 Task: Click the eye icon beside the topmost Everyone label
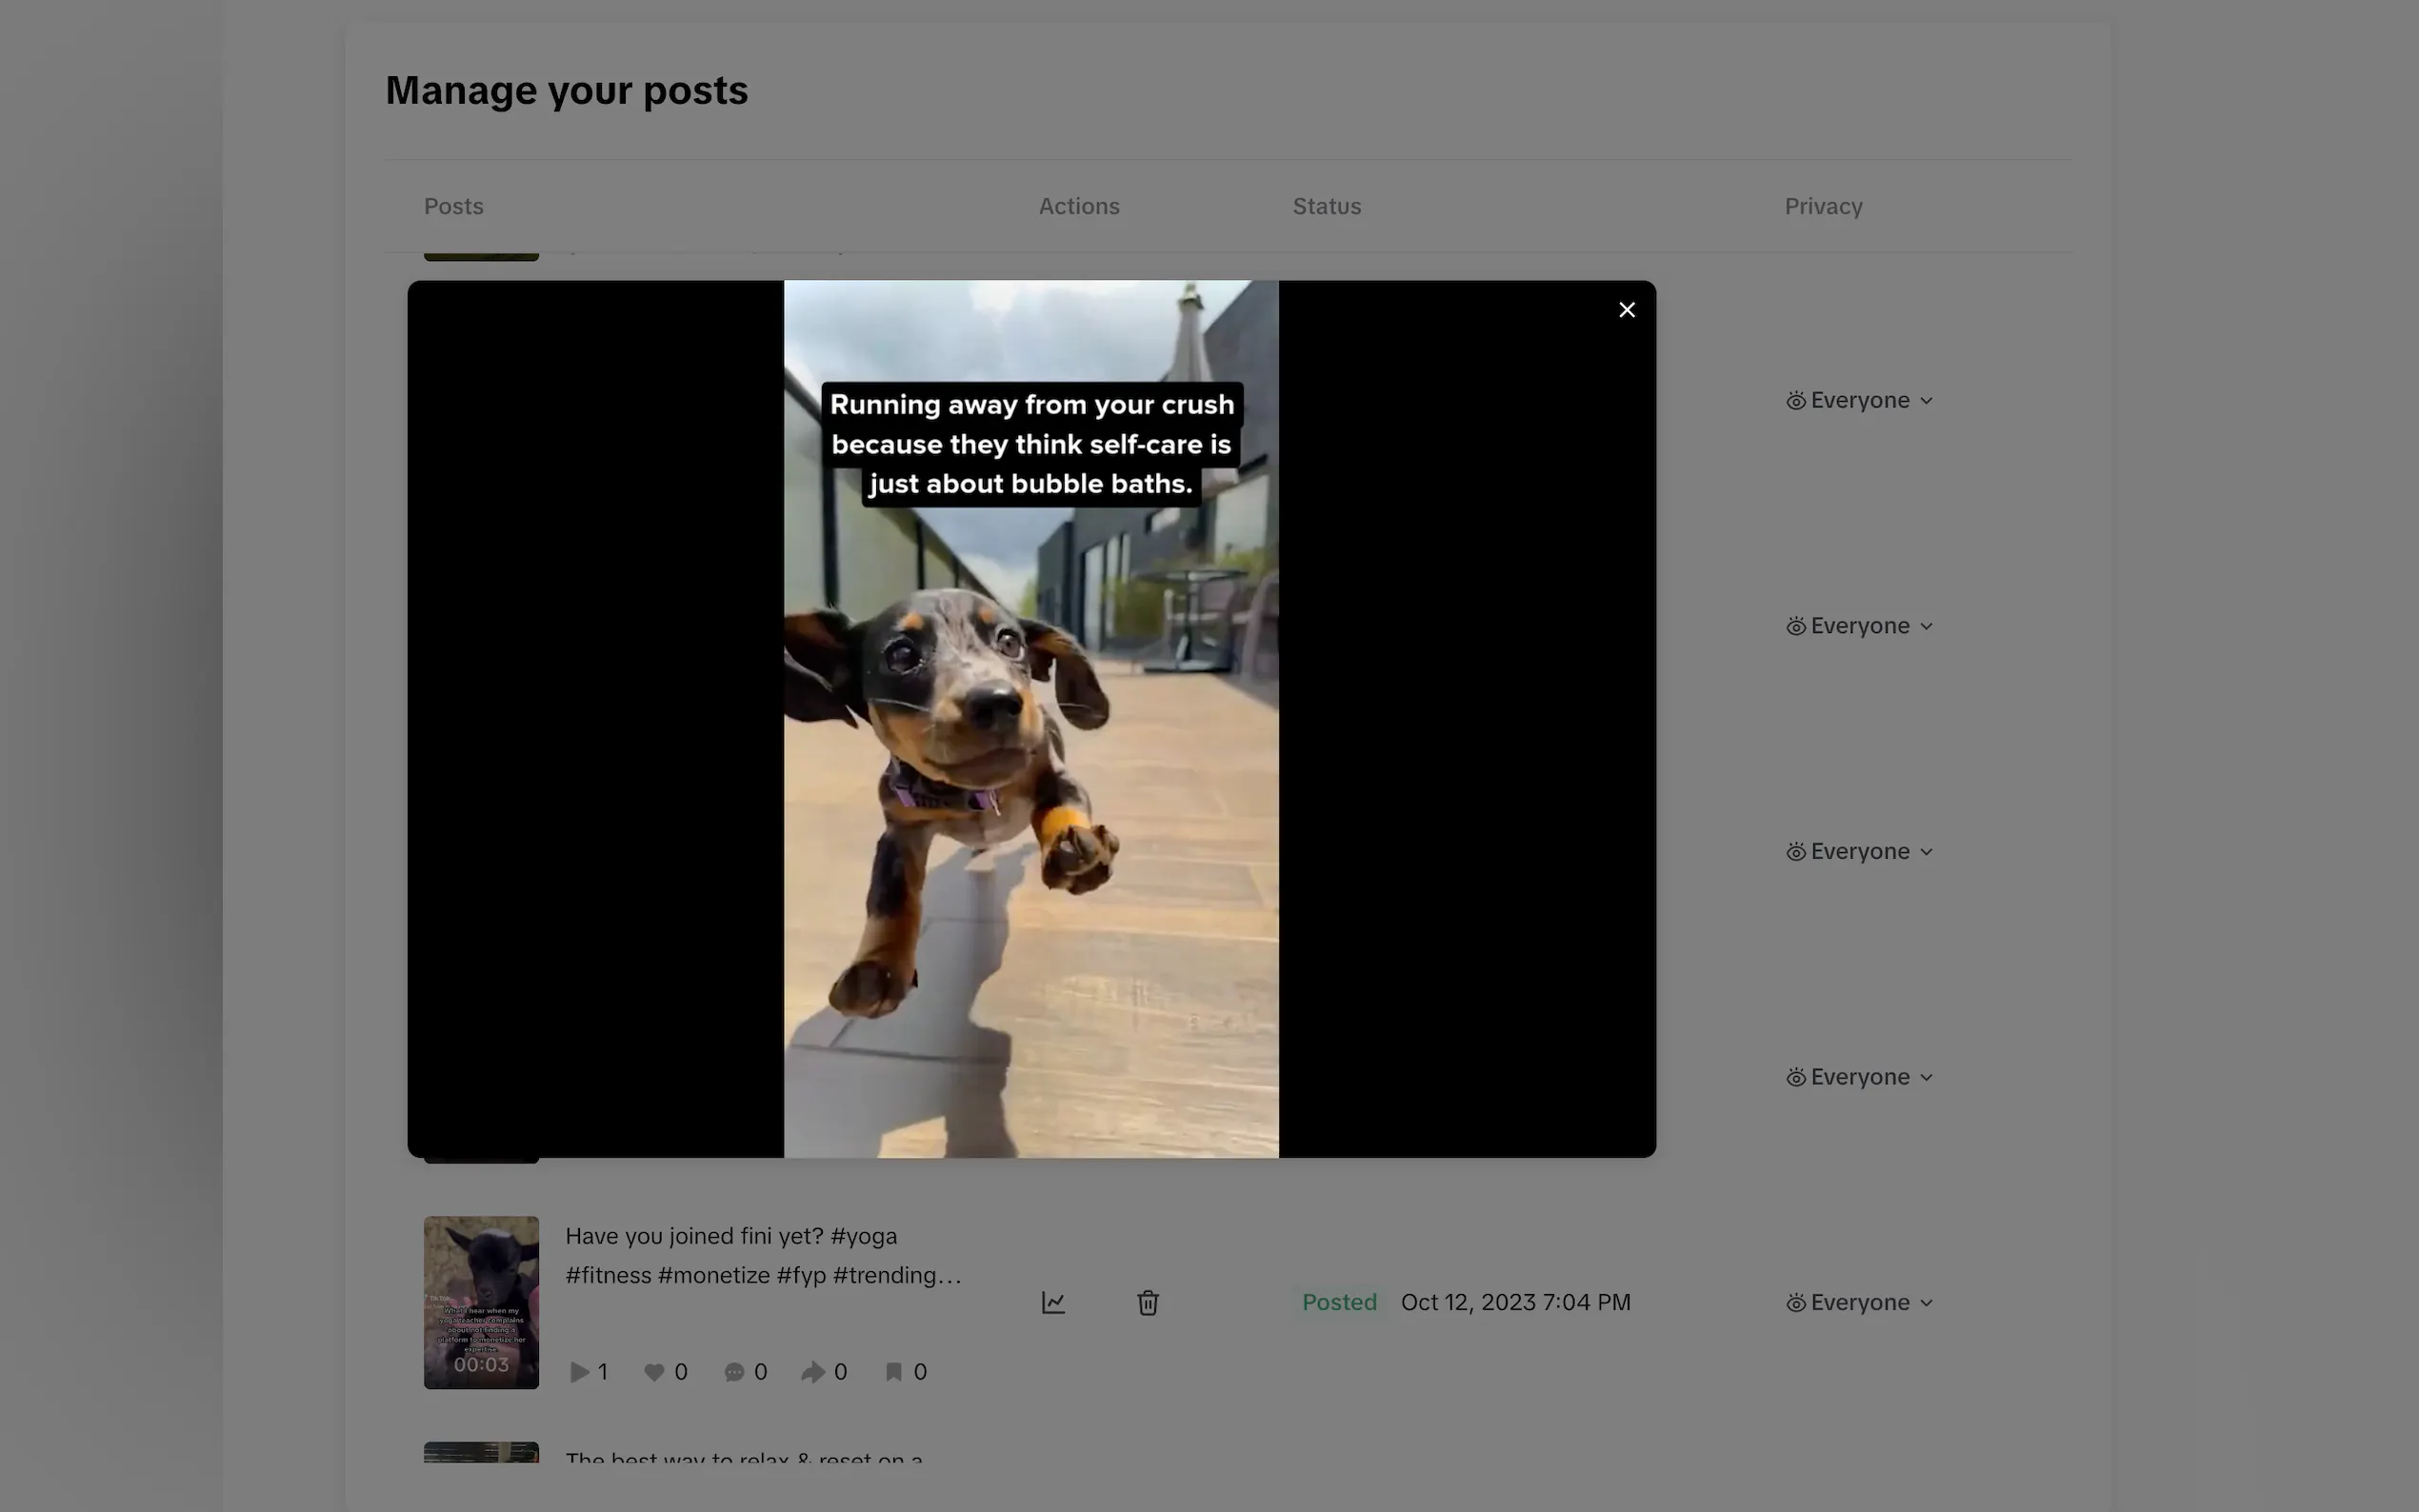point(1796,401)
